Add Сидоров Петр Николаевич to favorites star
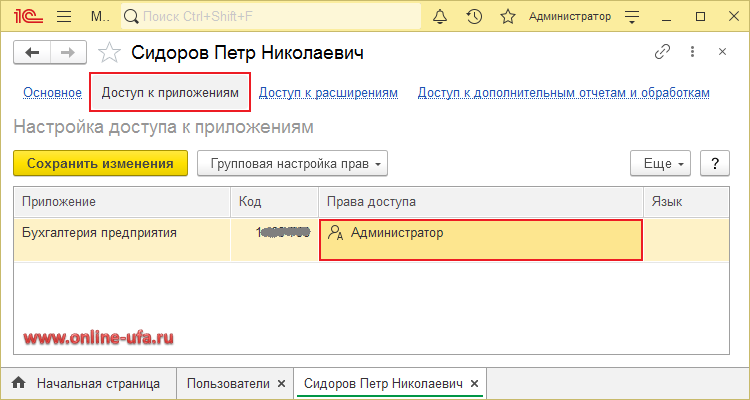Viewport: 750px width, 400px height. [112, 54]
